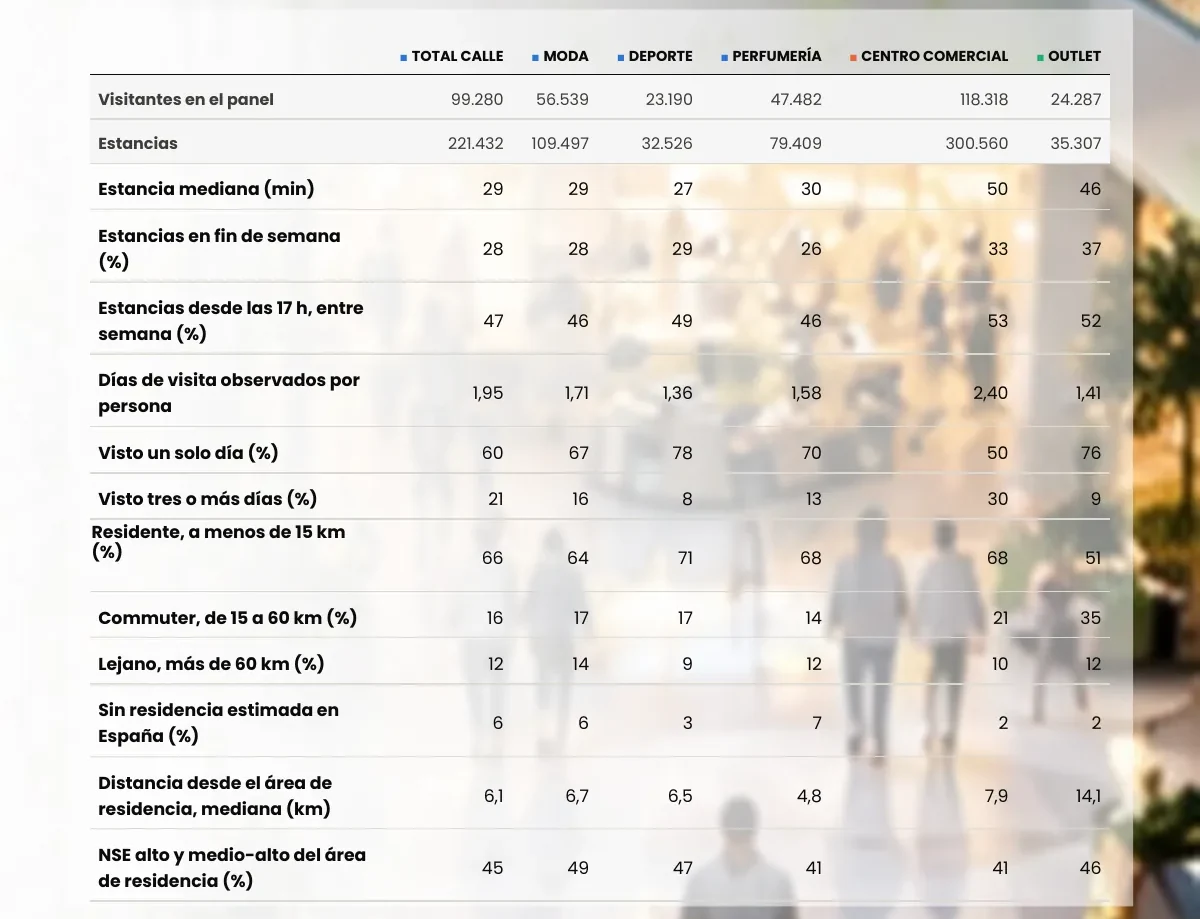This screenshot has height=919, width=1200.
Task: Click the CENTRO COMERCIAL column header
Action: (934, 56)
